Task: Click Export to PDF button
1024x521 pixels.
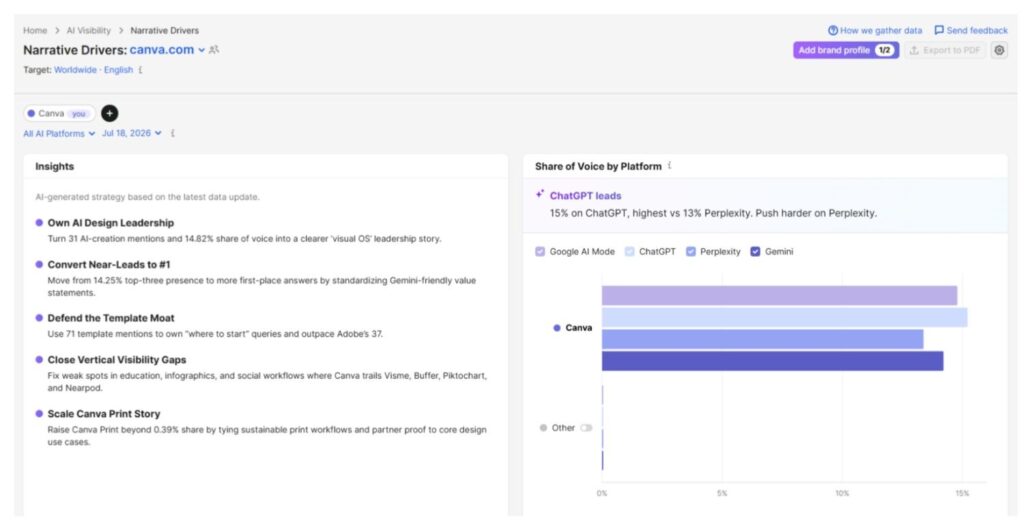Action: click(945, 50)
